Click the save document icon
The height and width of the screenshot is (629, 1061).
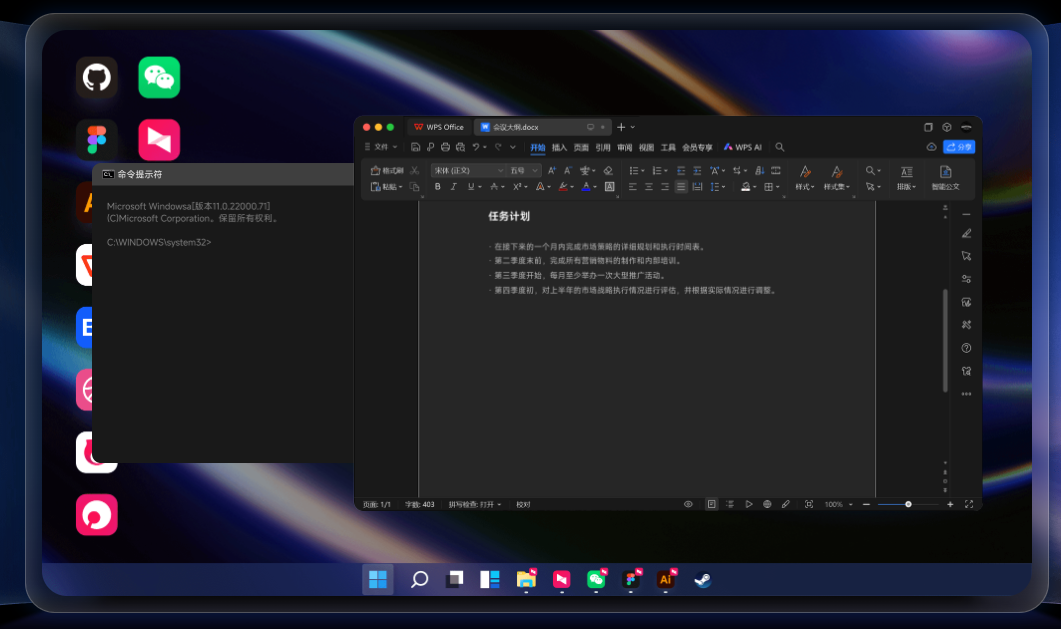coord(416,147)
